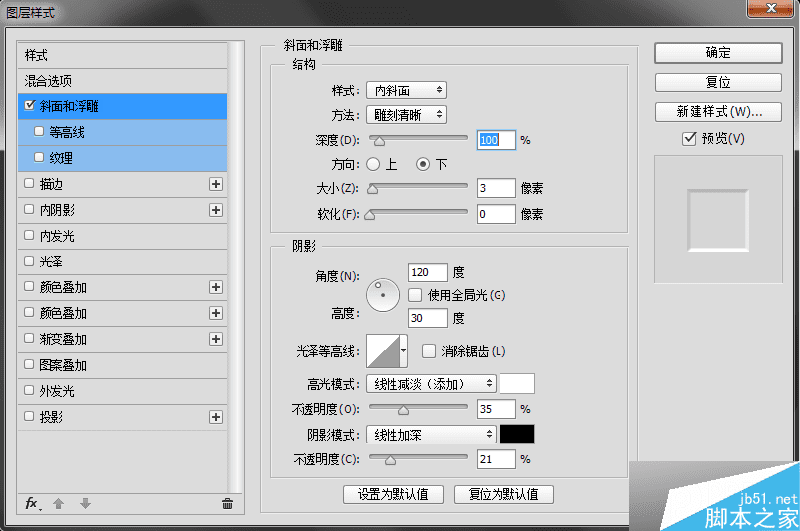
Task: Move effect down with the down arrow
Action: point(85,504)
